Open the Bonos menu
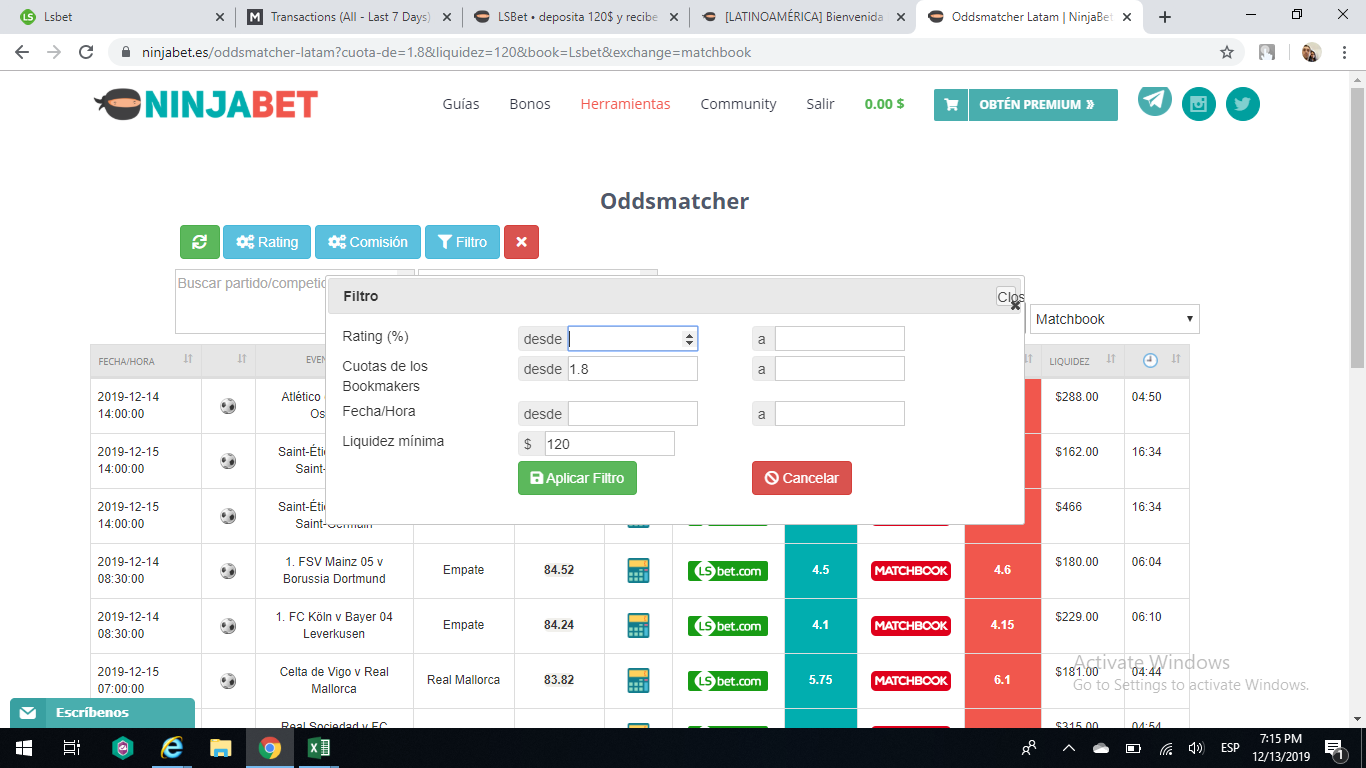1366x768 pixels. point(530,104)
